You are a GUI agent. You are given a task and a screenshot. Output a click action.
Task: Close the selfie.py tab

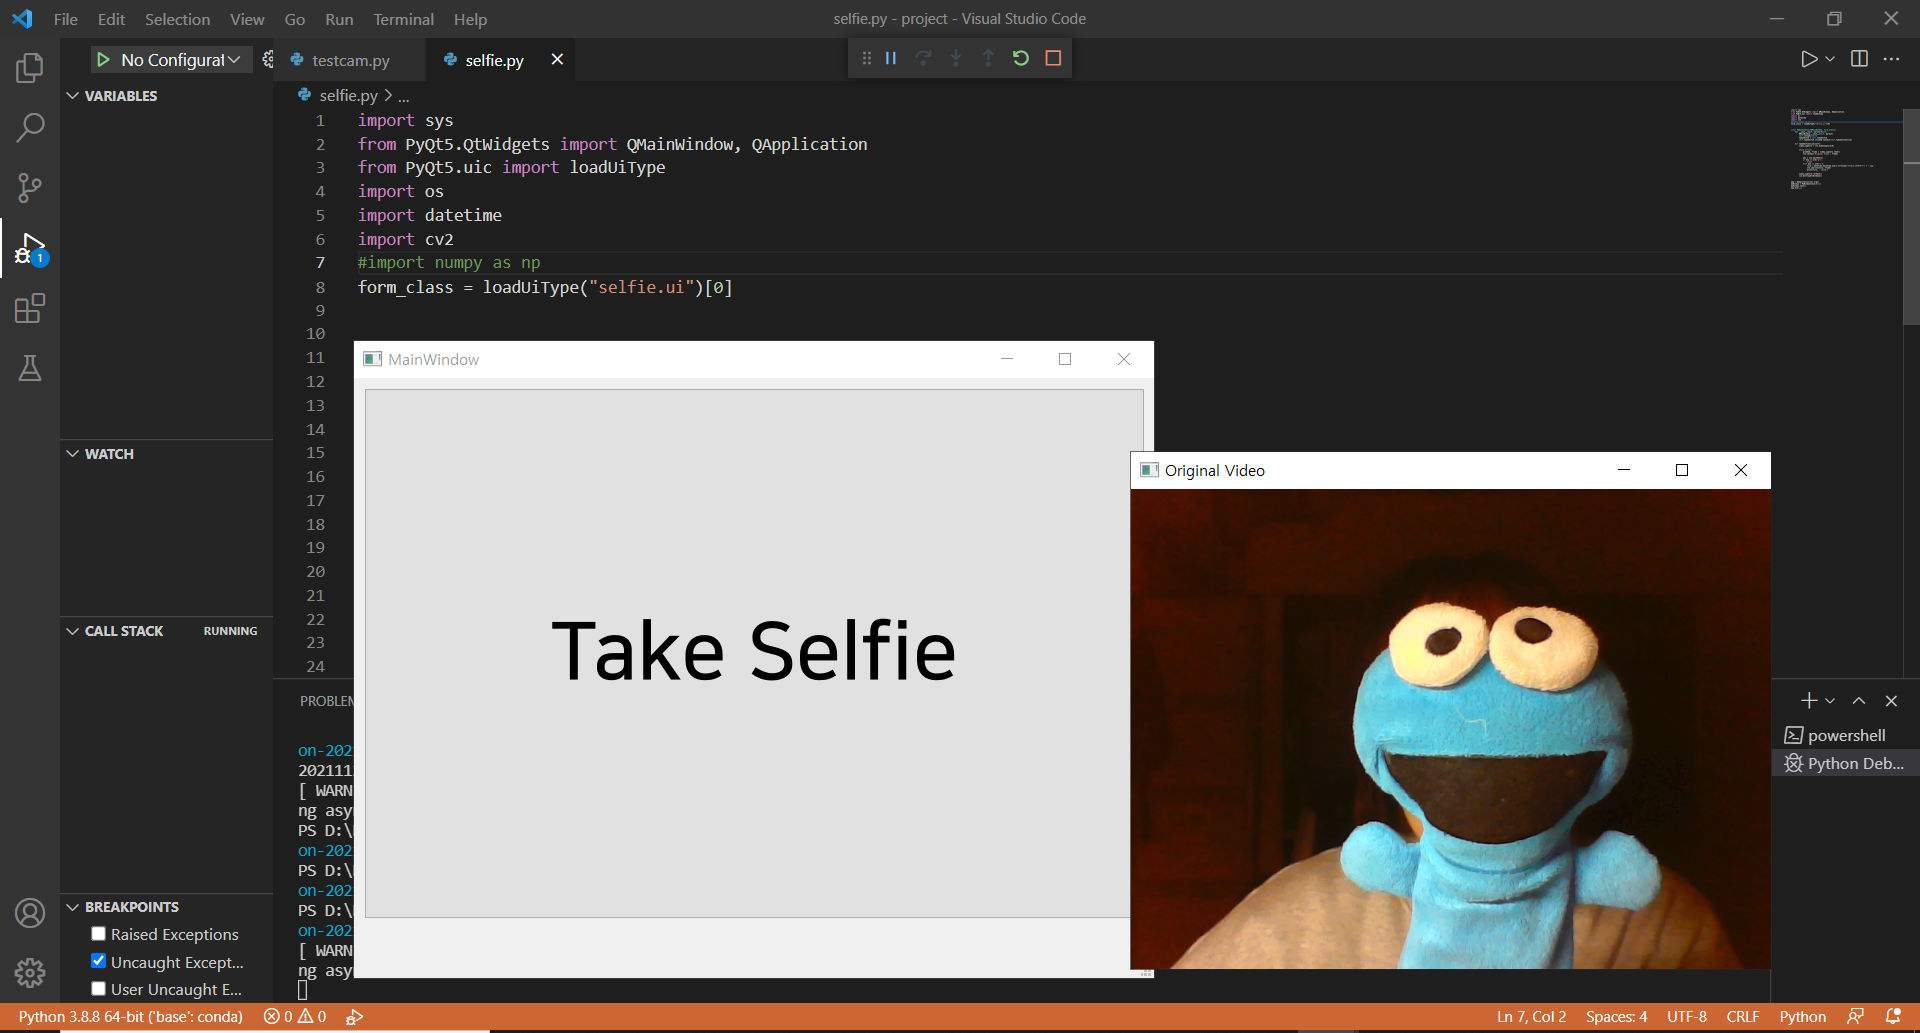(x=557, y=60)
